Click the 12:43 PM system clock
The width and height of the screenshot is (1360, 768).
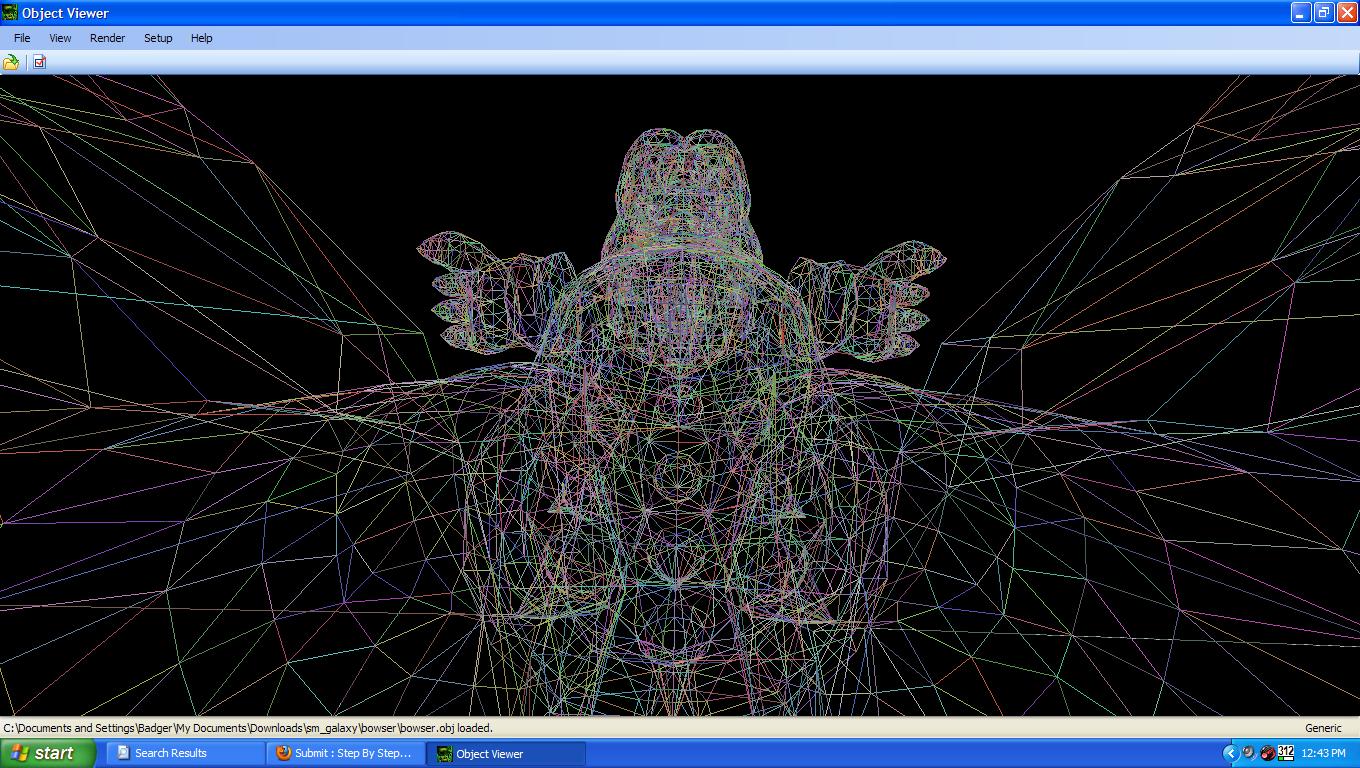(1323, 753)
